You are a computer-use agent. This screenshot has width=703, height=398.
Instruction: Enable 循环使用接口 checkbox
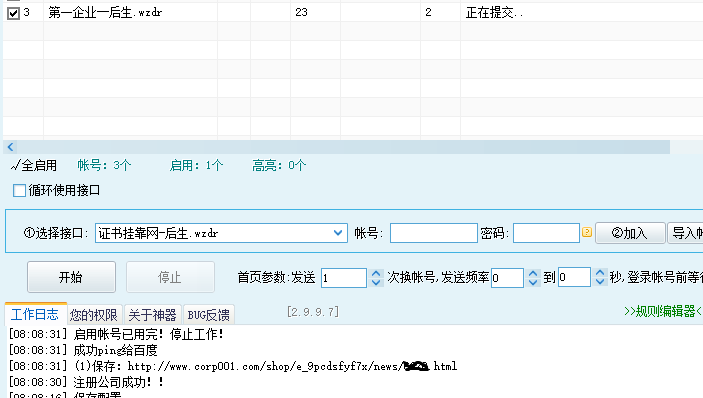pyautogui.click(x=19, y=190)
